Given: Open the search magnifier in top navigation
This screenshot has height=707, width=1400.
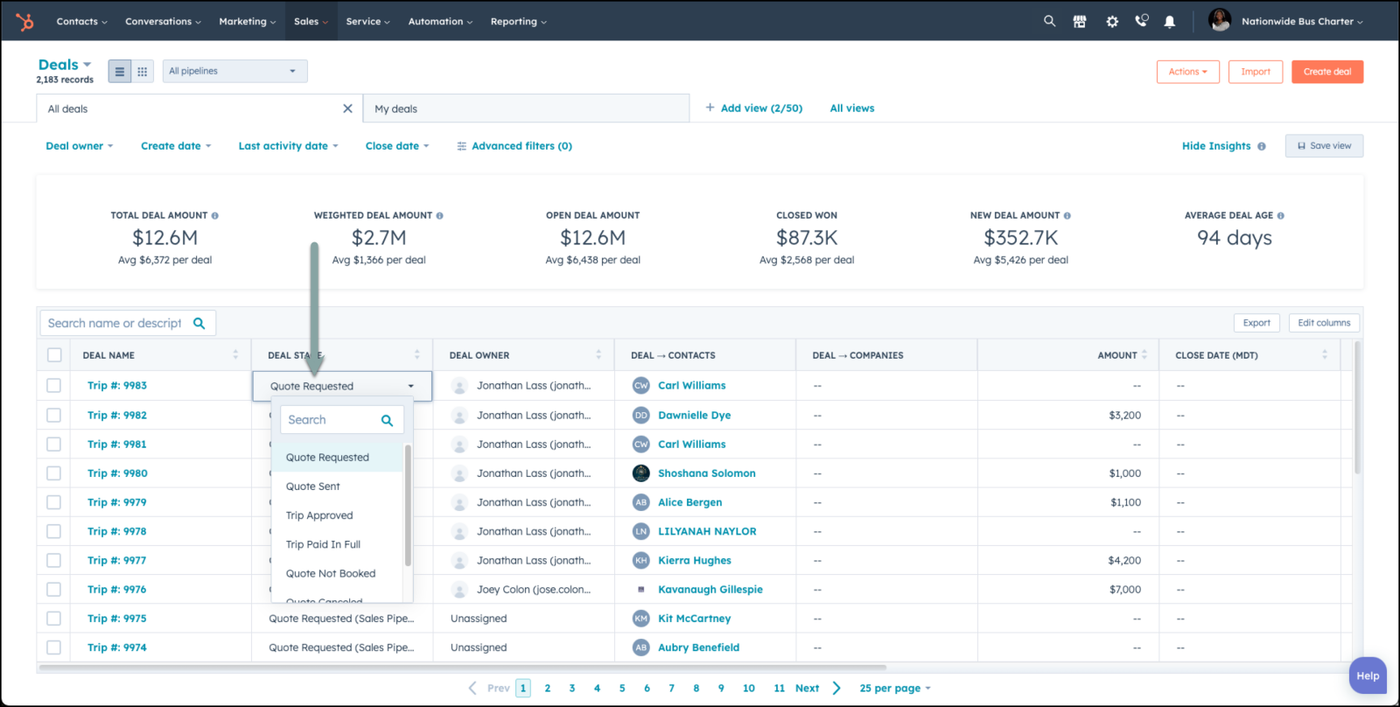Looking at the screenshot, I should [x=1049, y=21].
